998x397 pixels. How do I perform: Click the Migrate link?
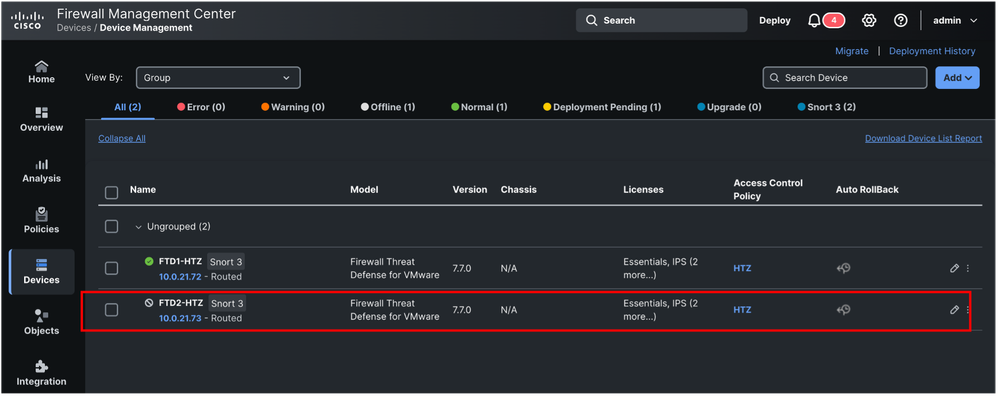[x=852, y=51]
